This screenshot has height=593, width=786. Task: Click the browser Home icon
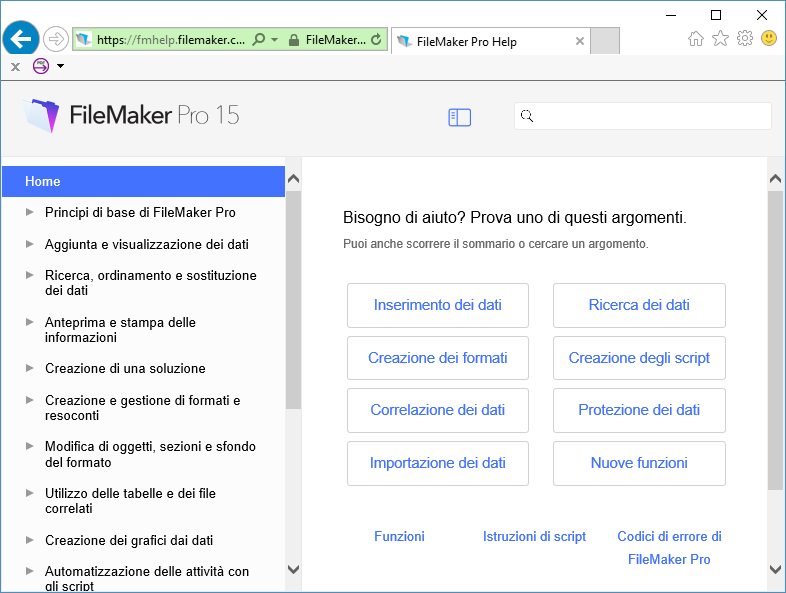pyautogui.click(x=696, y=39)
